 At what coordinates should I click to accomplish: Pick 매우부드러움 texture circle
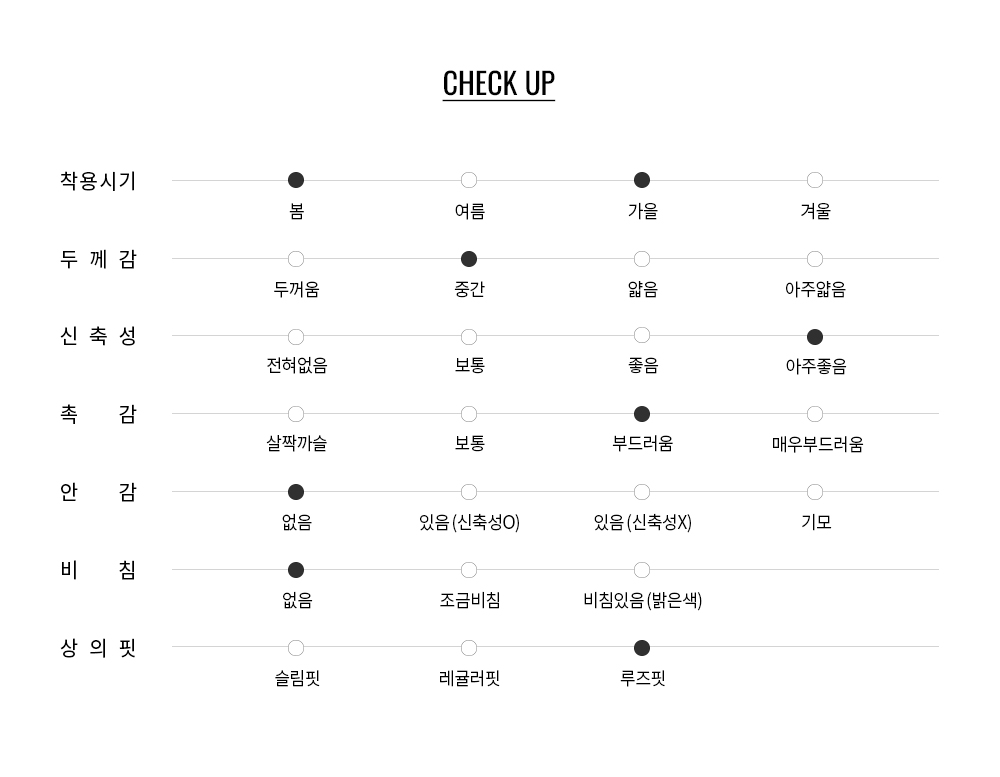tap(815, 414)
